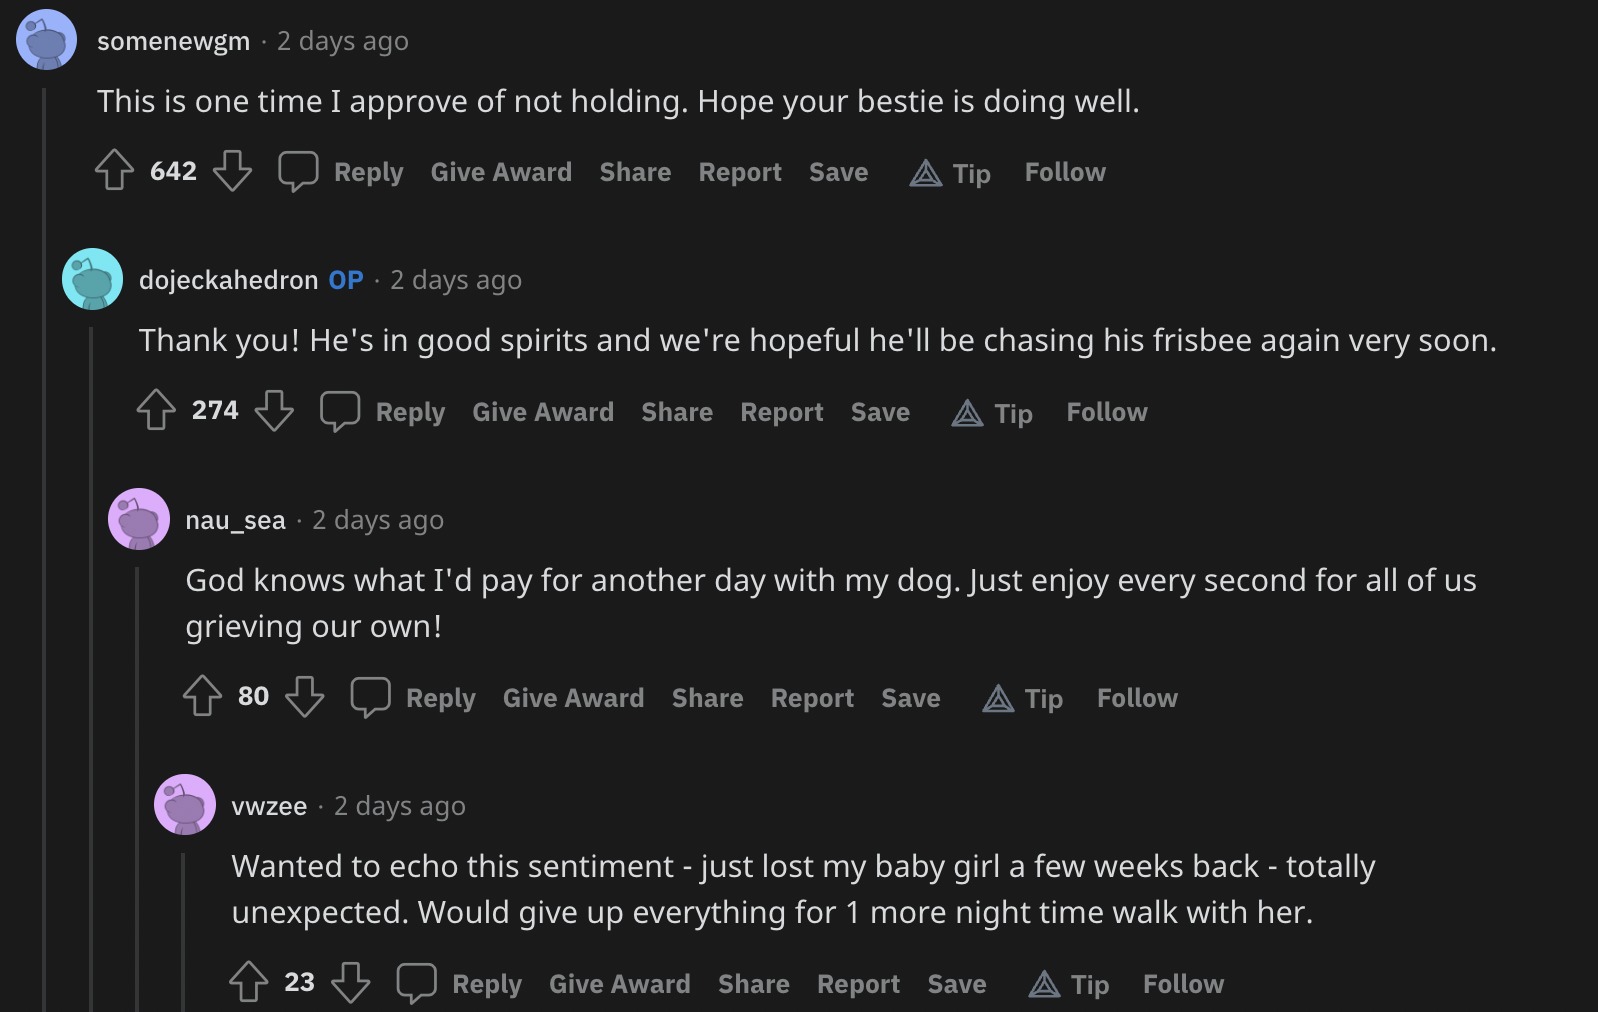Give Award to dojeckahedron's reply
The height and width of the screenshot is (1012, 1598).
(543, 412)
